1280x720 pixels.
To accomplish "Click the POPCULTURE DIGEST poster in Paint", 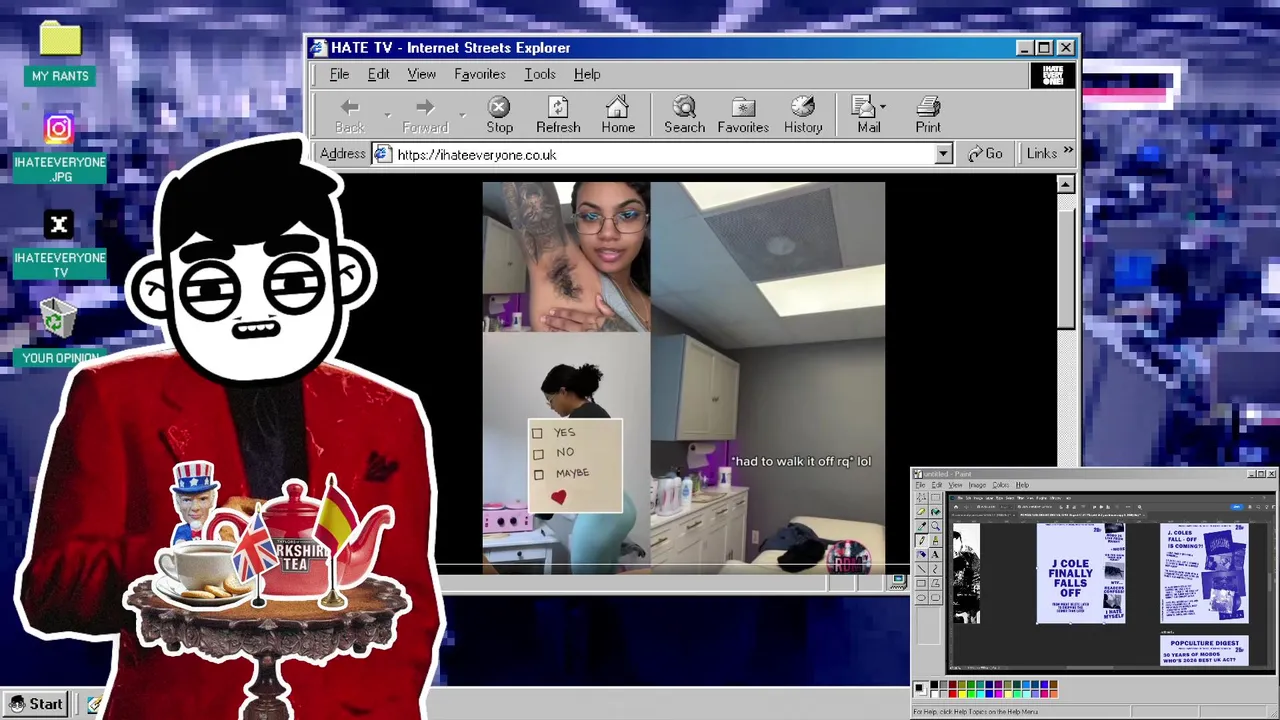I will pyautogui.click(x=1204, y=650).
